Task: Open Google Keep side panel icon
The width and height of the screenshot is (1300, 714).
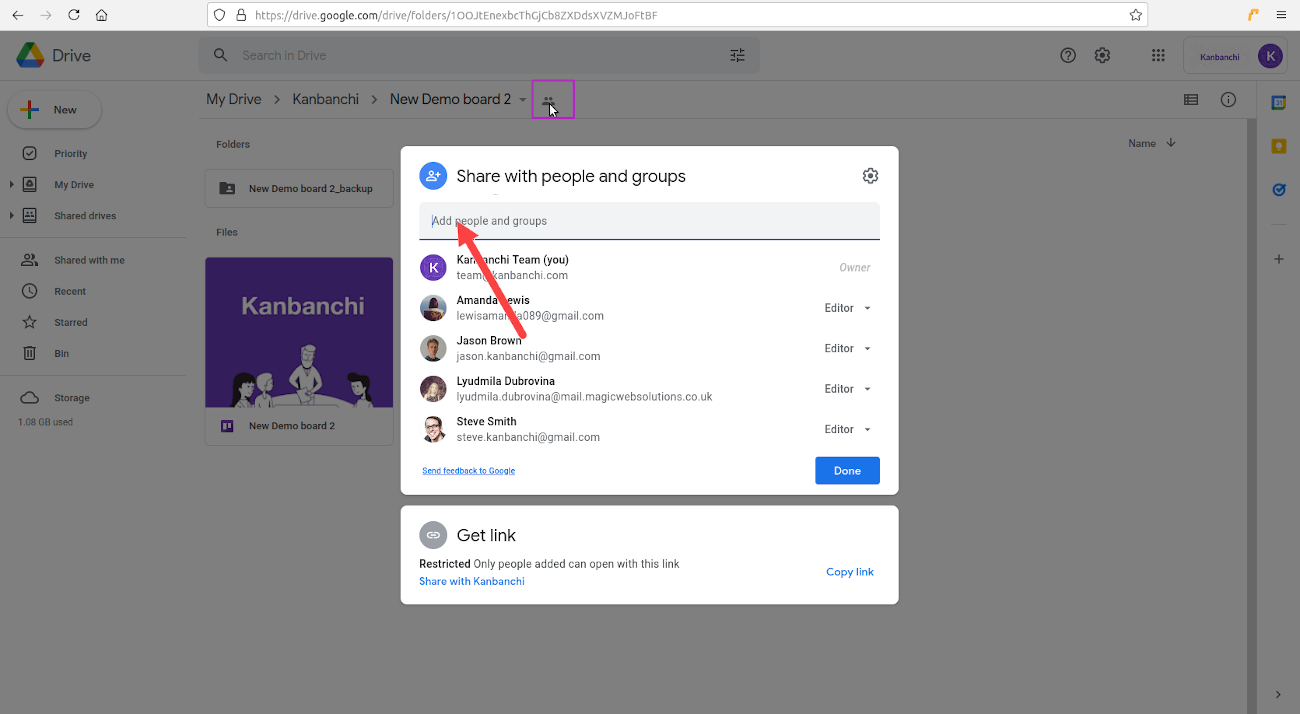Action: [1278, 146]
